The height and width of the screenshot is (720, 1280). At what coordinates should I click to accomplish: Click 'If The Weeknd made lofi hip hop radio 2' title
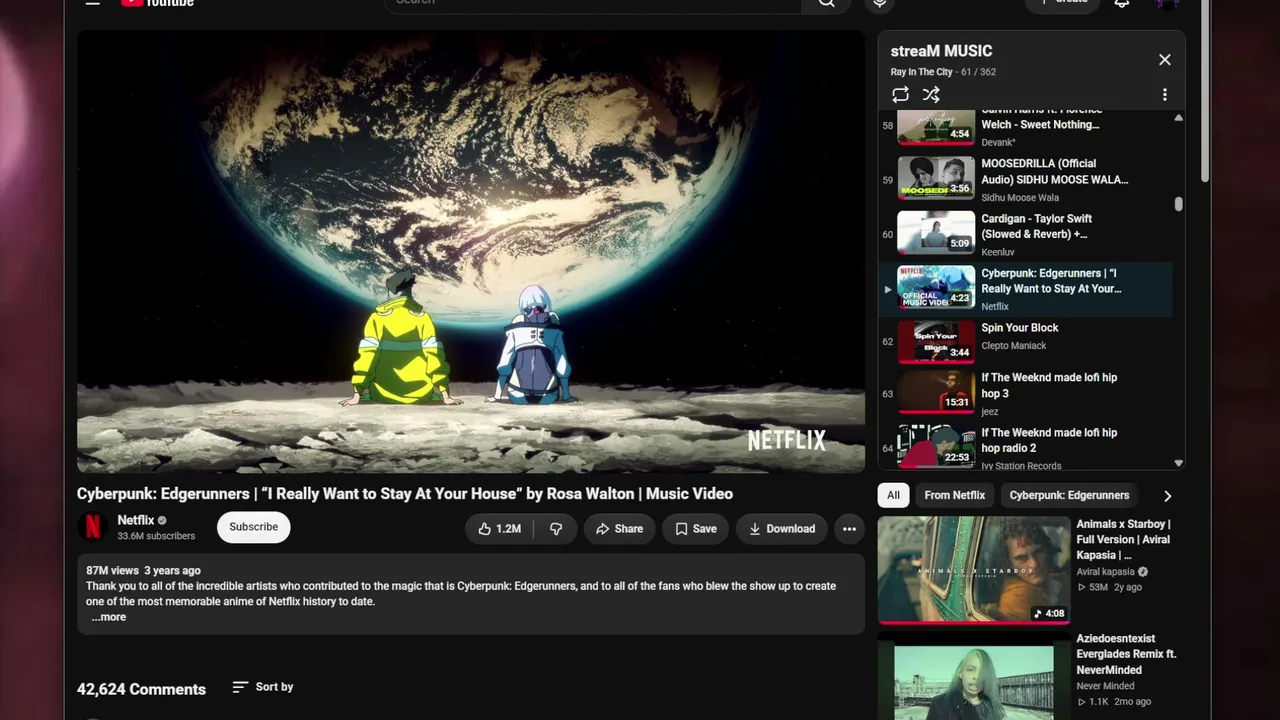(x=1049, y=440)
